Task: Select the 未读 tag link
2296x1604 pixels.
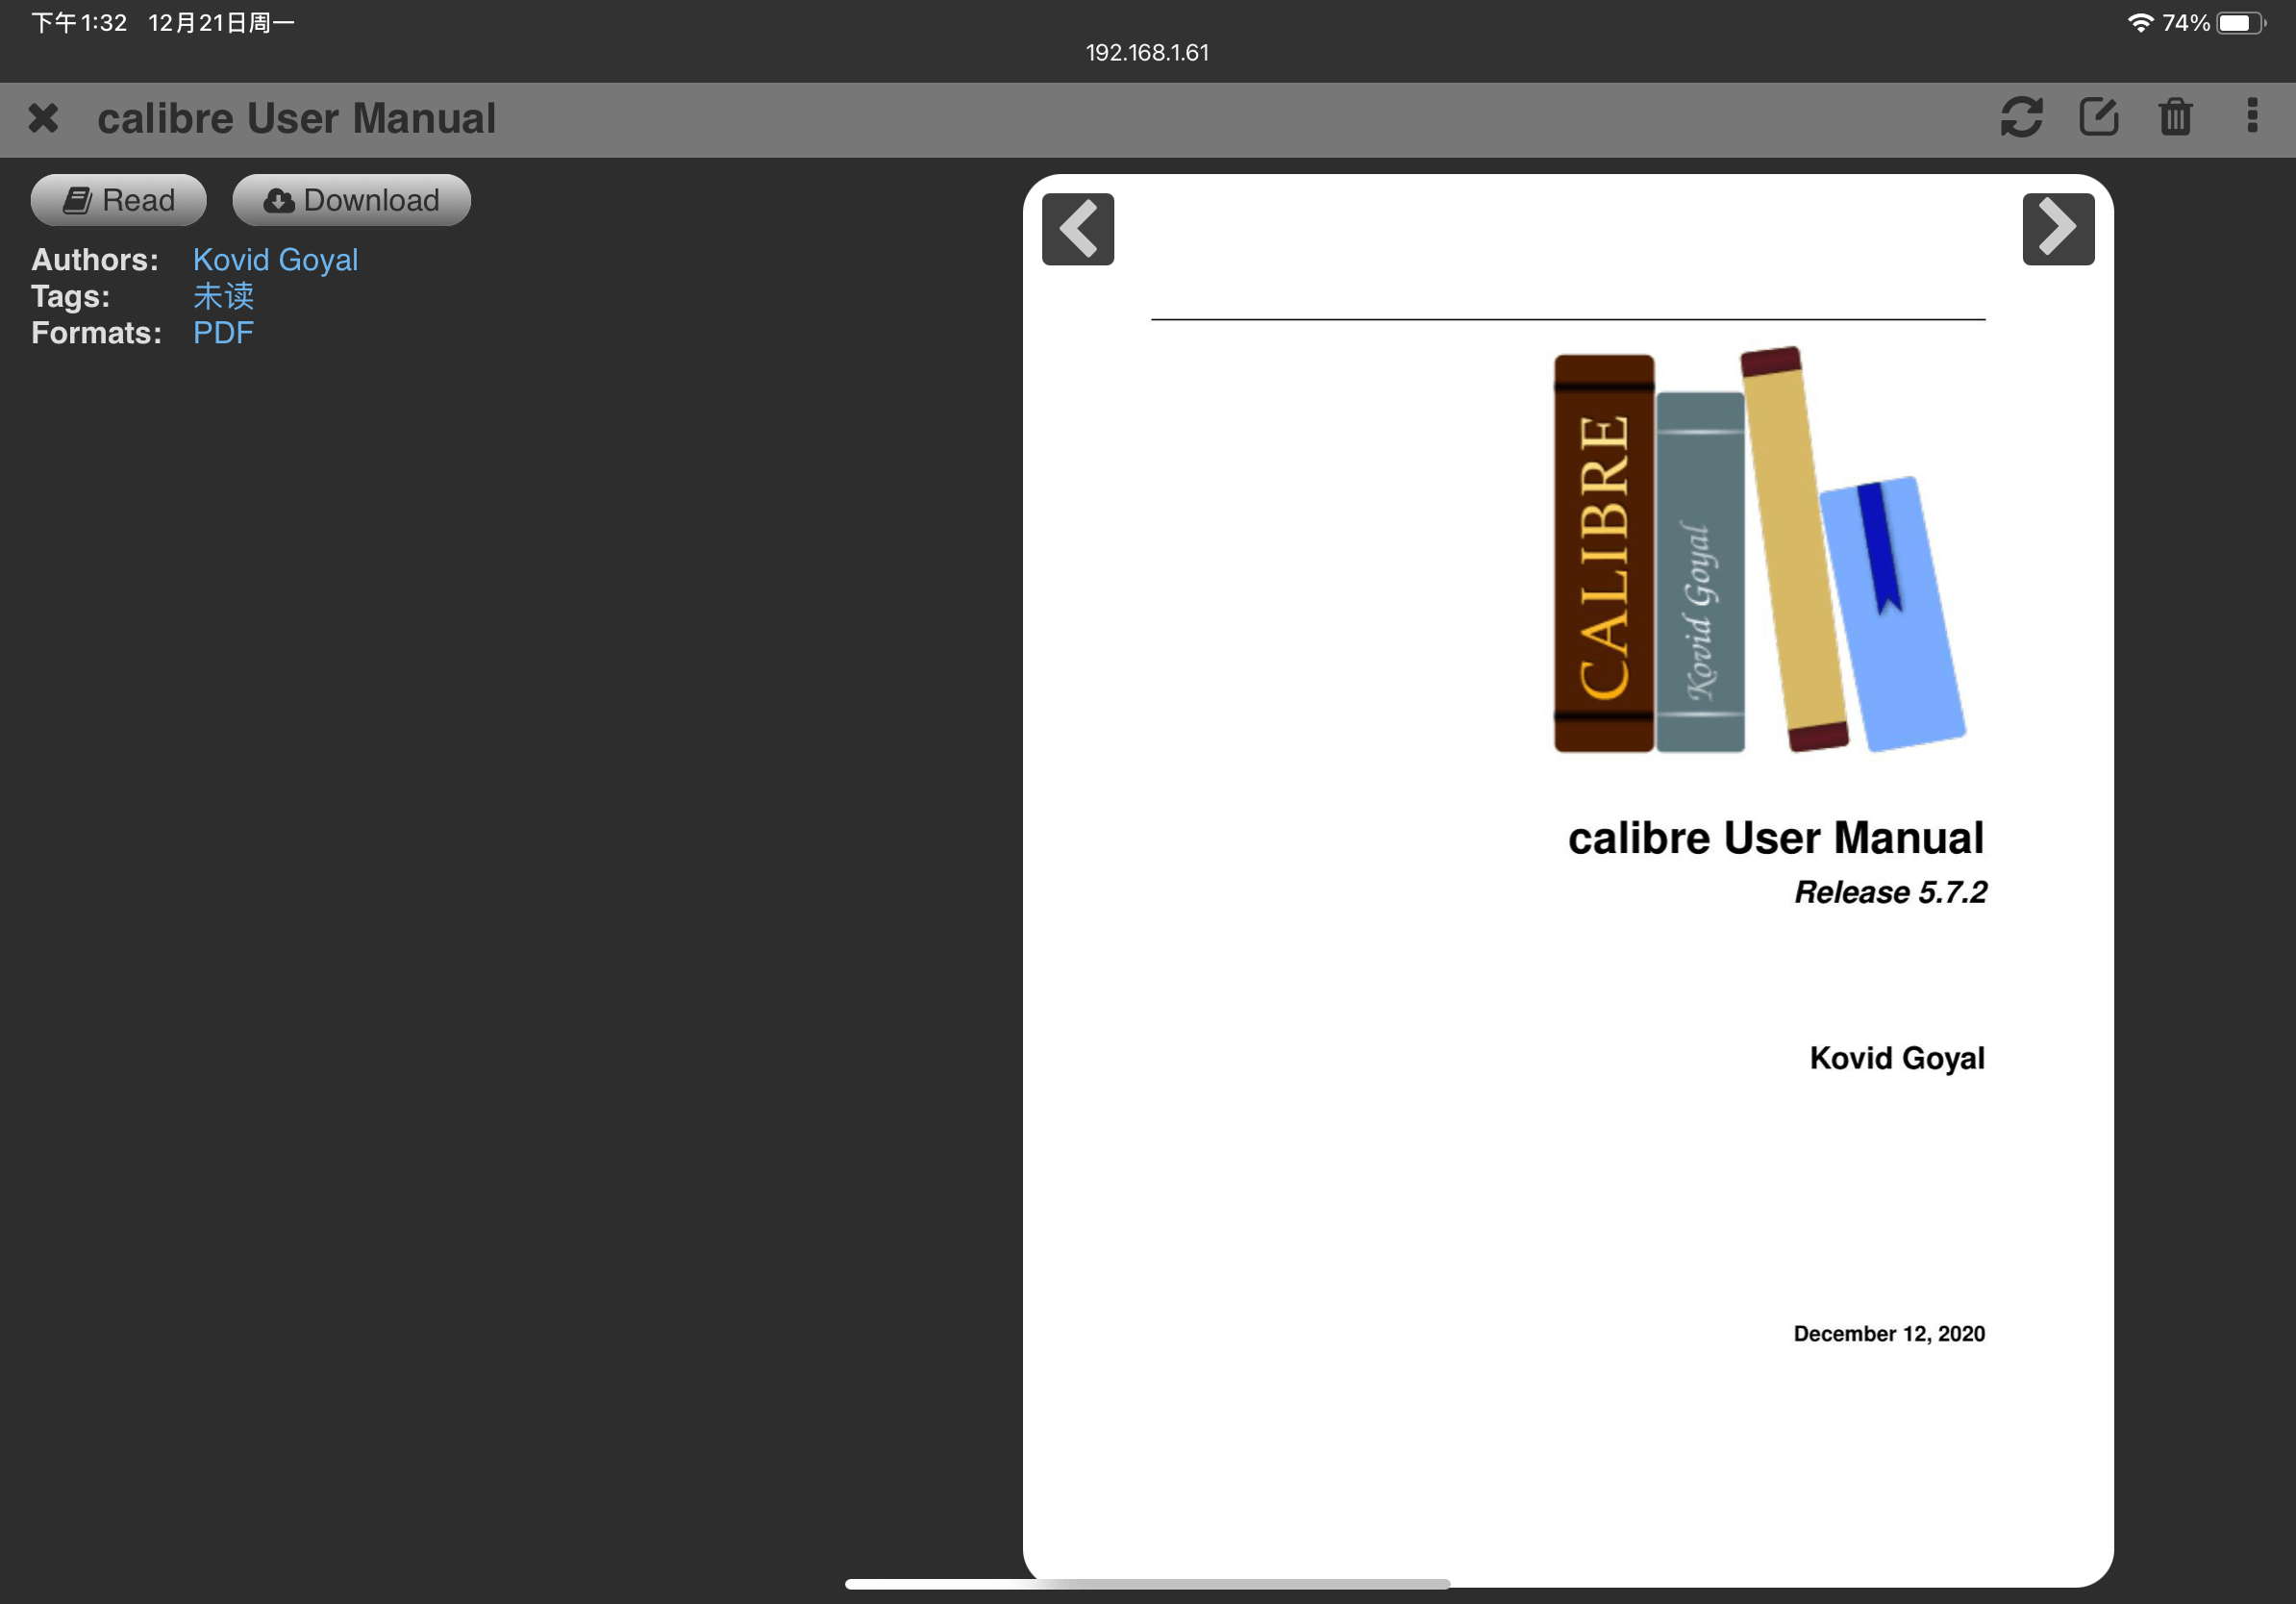Action: click(223, 296)
